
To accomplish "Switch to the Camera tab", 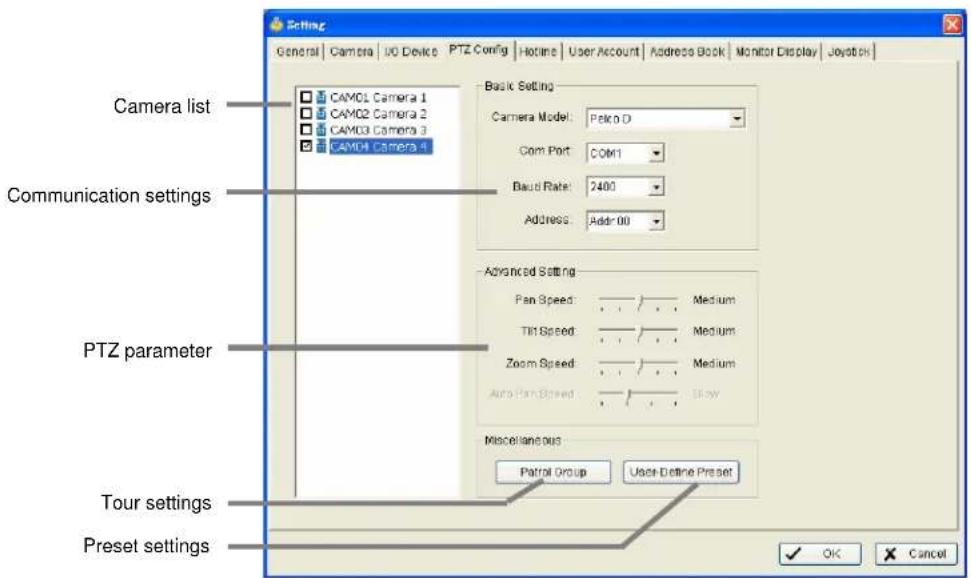I will point(351,51).
